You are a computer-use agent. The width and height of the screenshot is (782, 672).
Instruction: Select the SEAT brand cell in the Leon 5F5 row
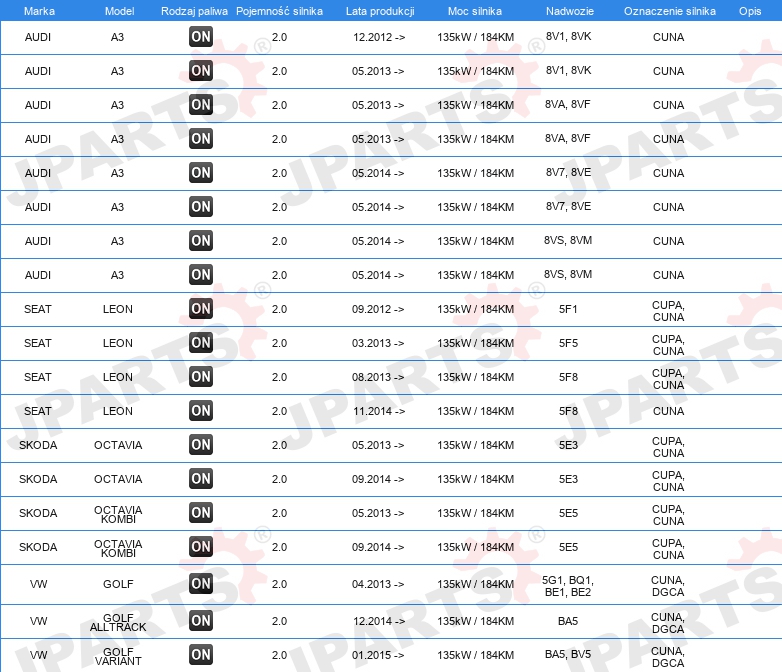[x=38, y=343]
